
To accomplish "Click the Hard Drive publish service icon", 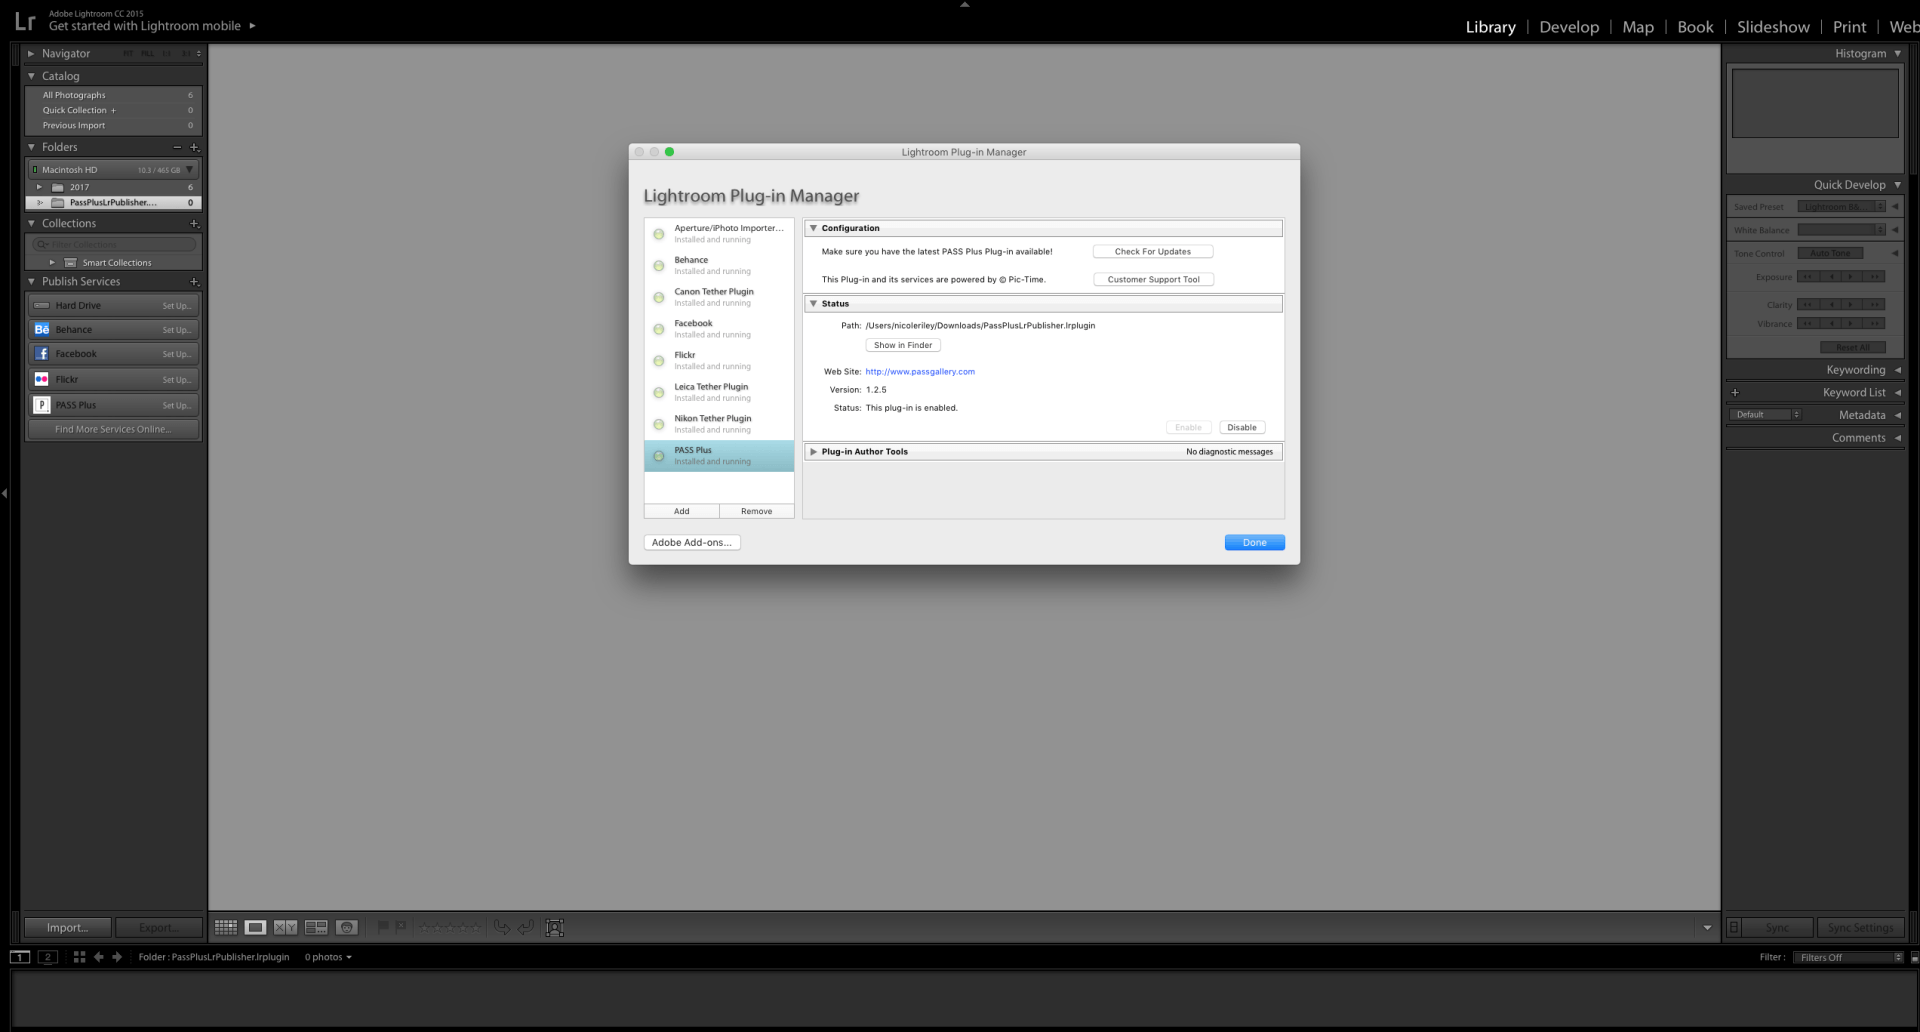I will point(42,305).
